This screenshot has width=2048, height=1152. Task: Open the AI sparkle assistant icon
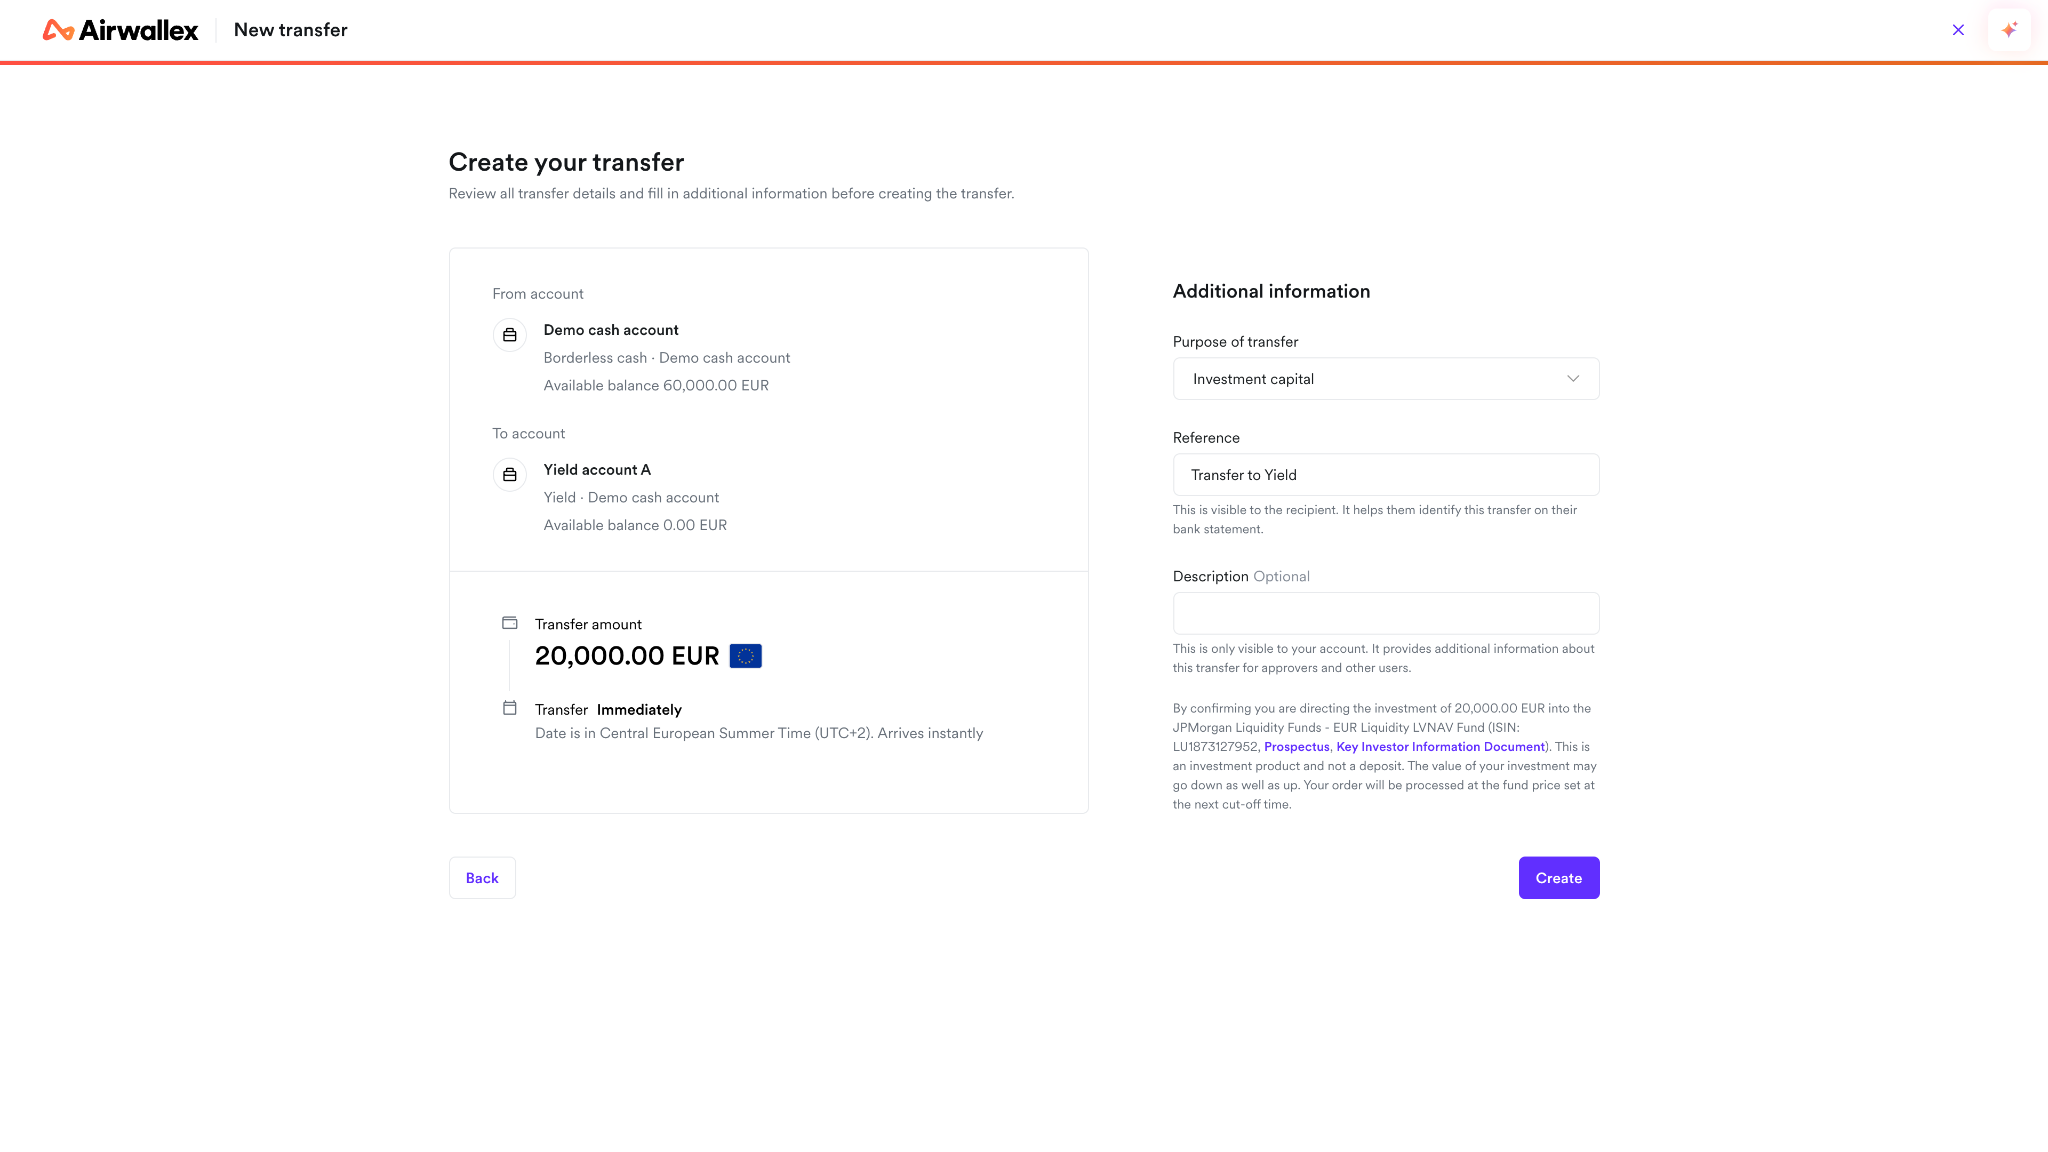point(2009,30)
